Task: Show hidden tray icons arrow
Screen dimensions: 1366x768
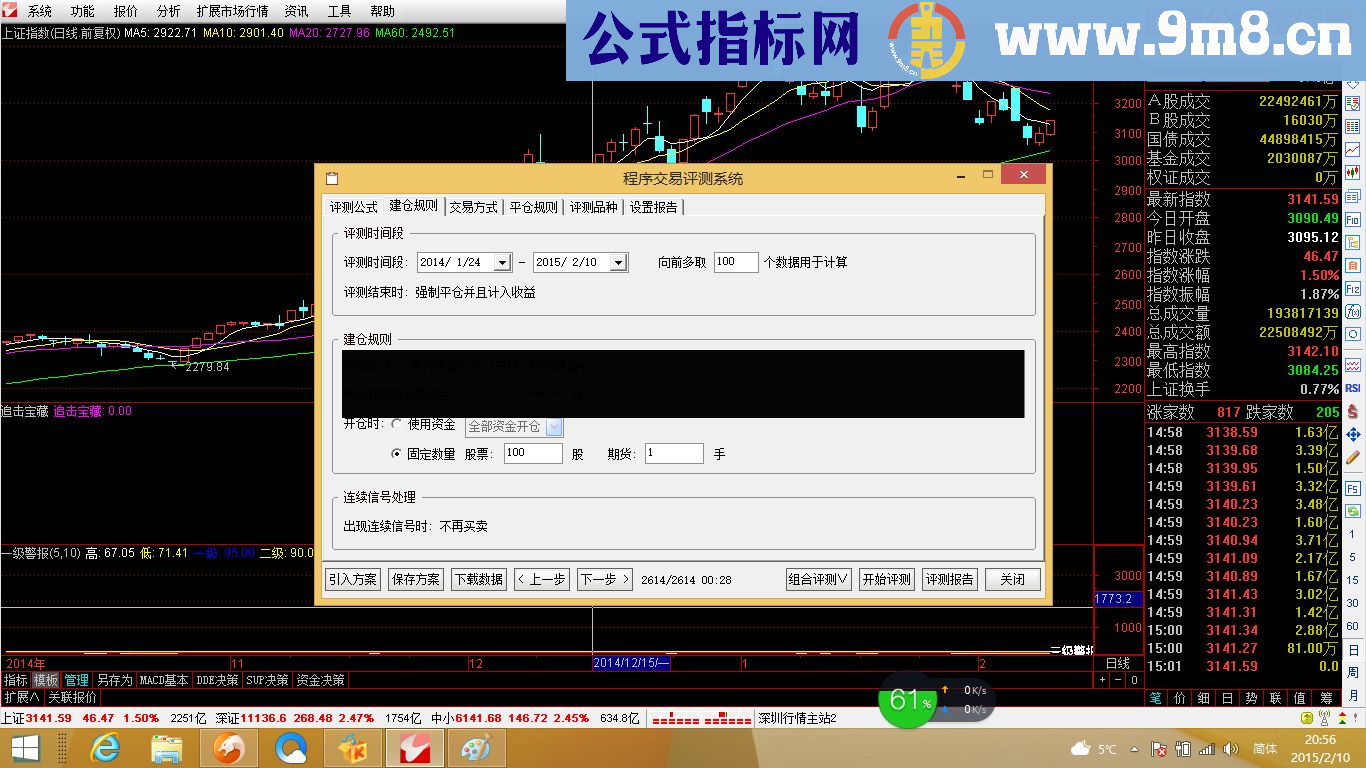Action: click(1134, 749)
